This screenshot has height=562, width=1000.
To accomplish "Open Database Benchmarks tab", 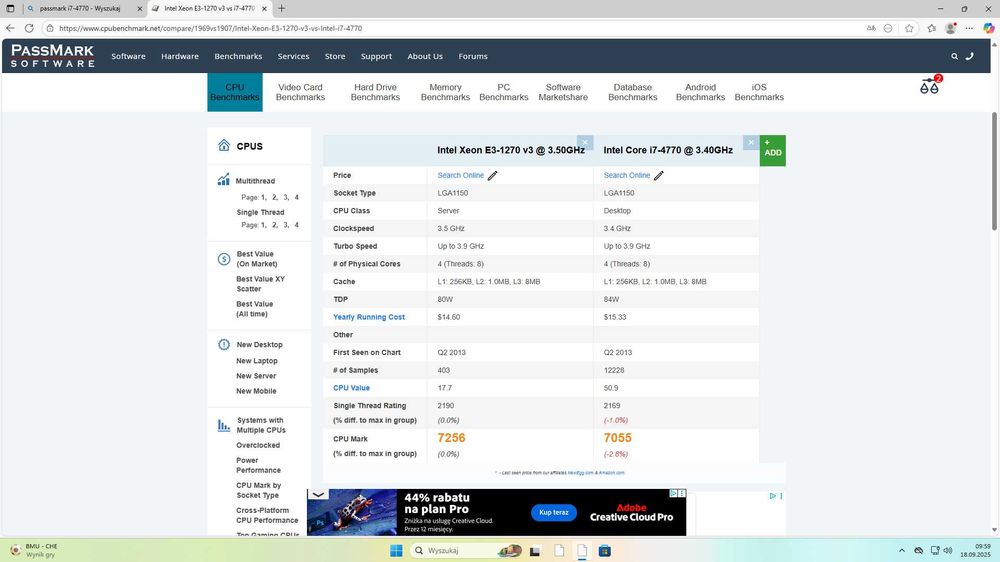I will coord(633,92).
